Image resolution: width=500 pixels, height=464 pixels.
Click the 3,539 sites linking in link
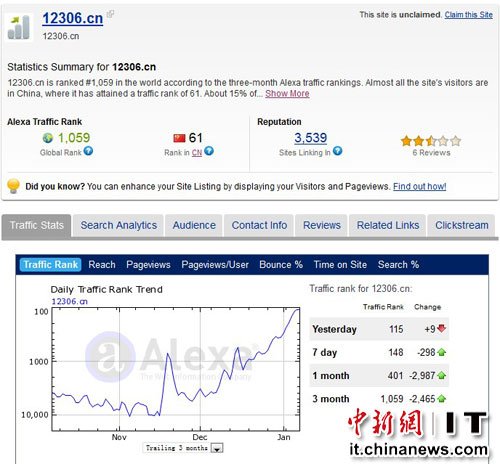(x=311, y=138)
